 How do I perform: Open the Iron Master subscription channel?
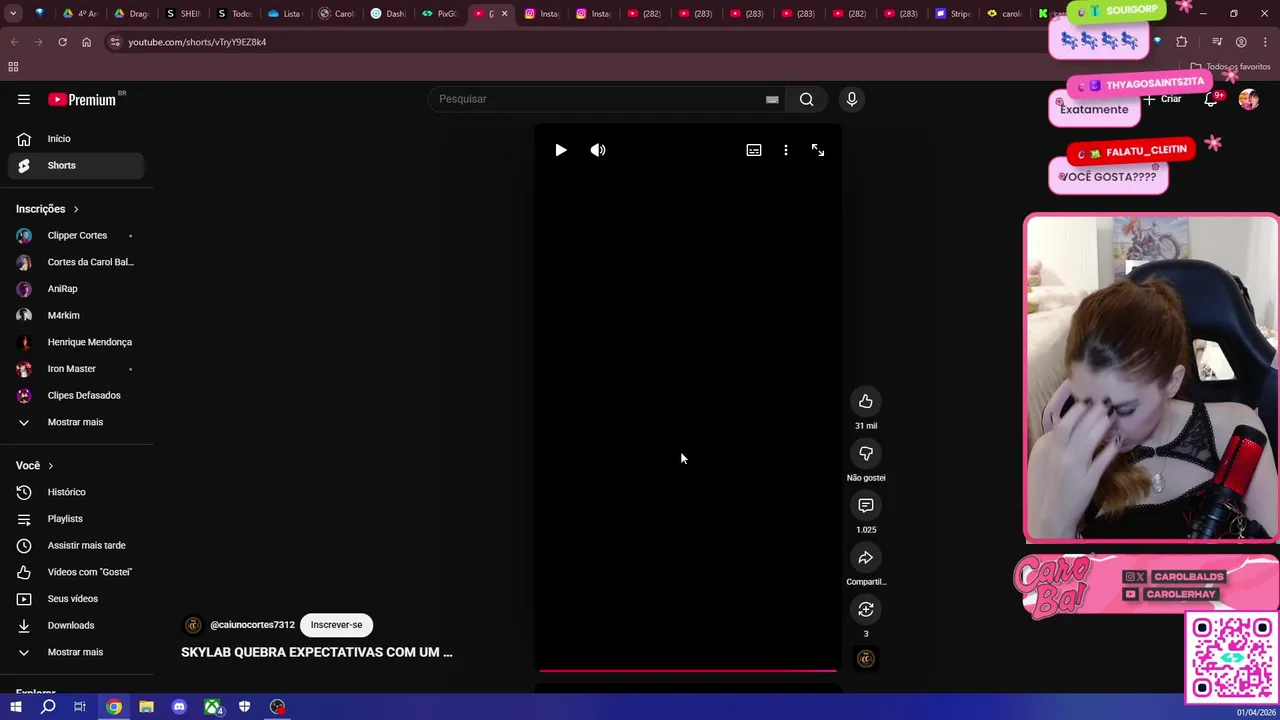[76, 369]
